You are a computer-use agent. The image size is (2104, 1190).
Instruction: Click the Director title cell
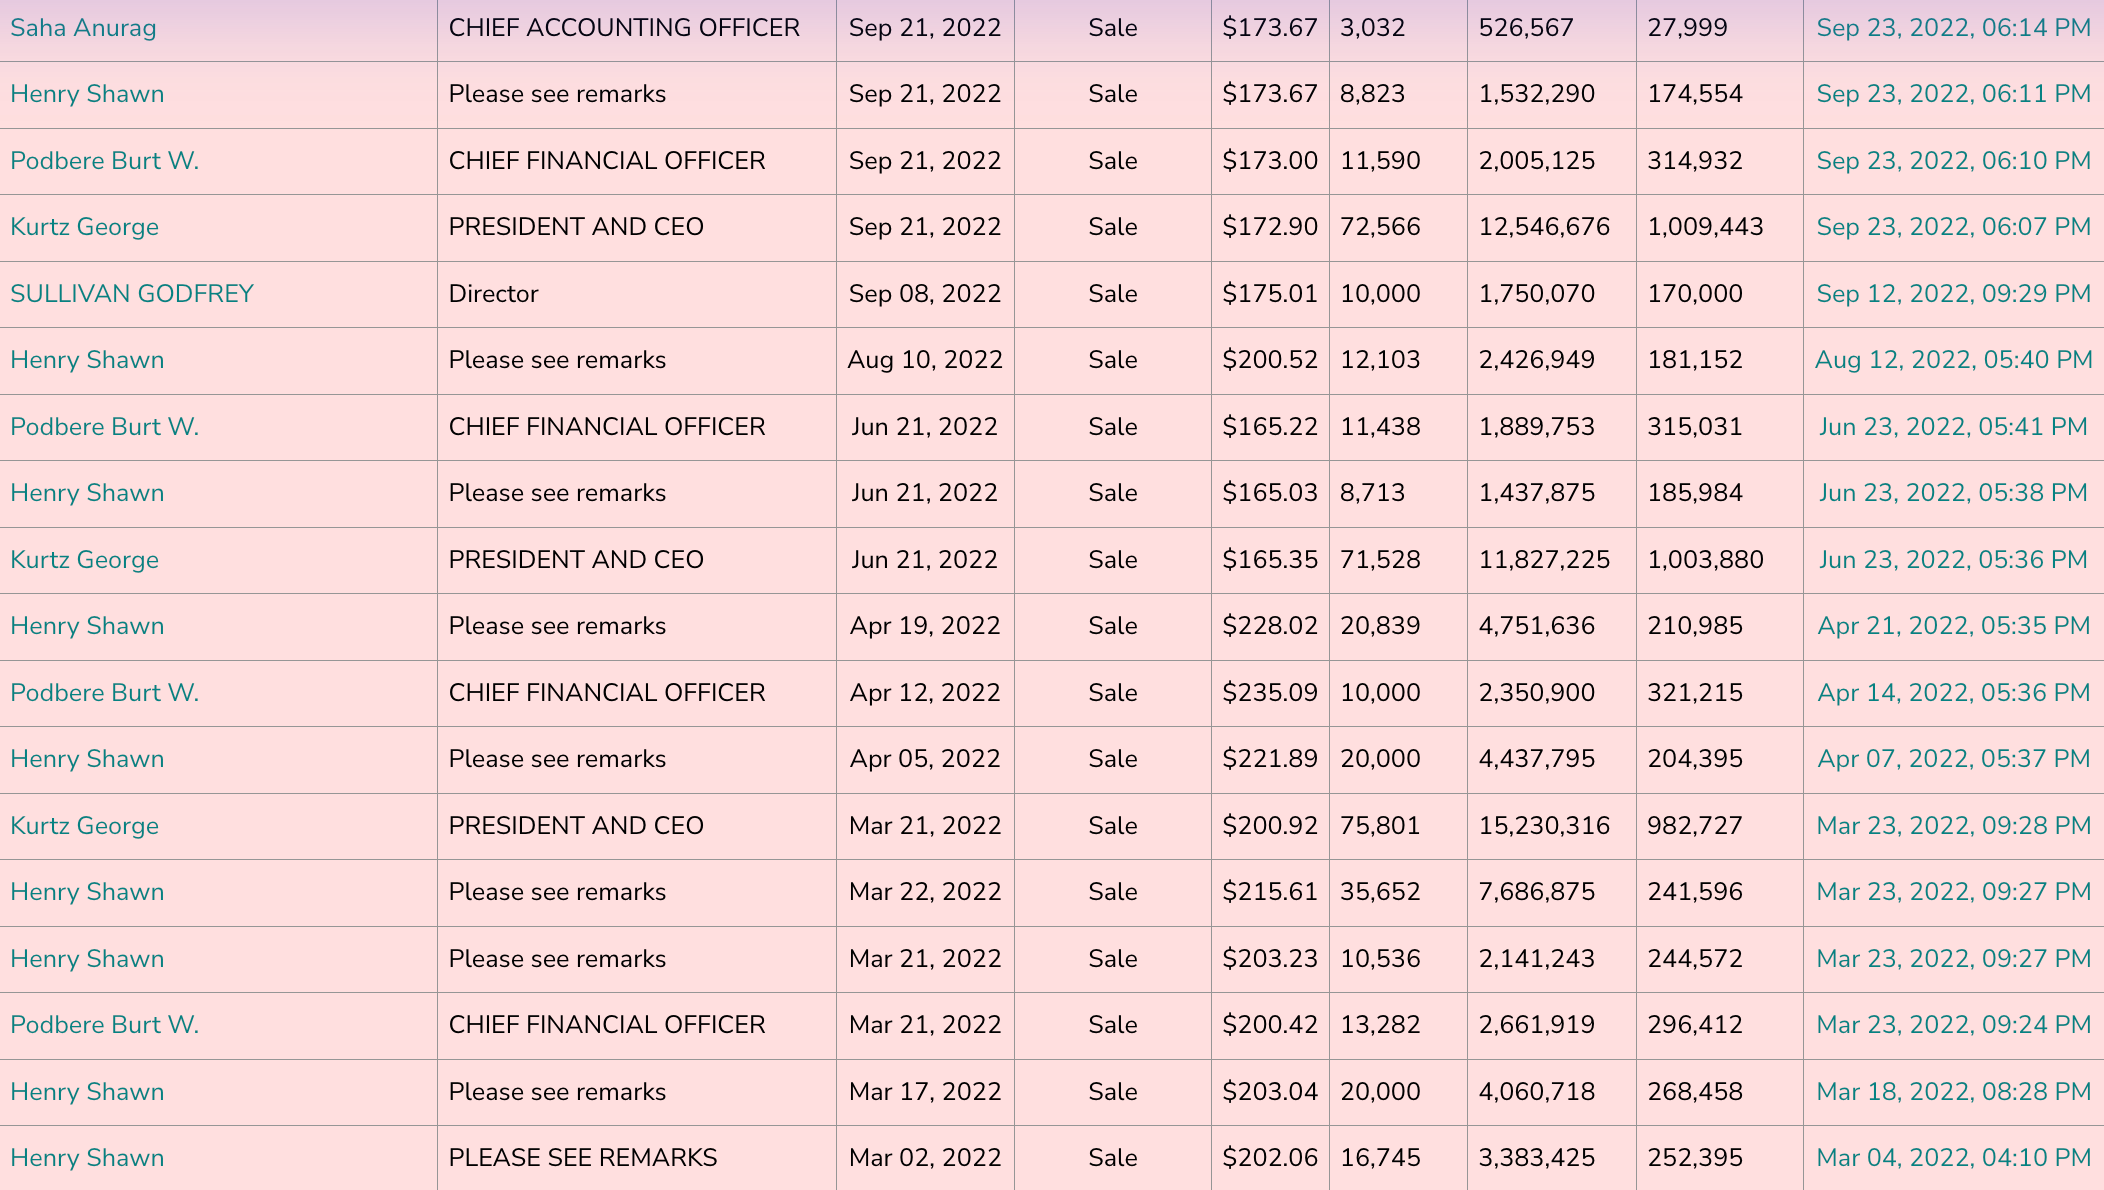pos(493,294)
